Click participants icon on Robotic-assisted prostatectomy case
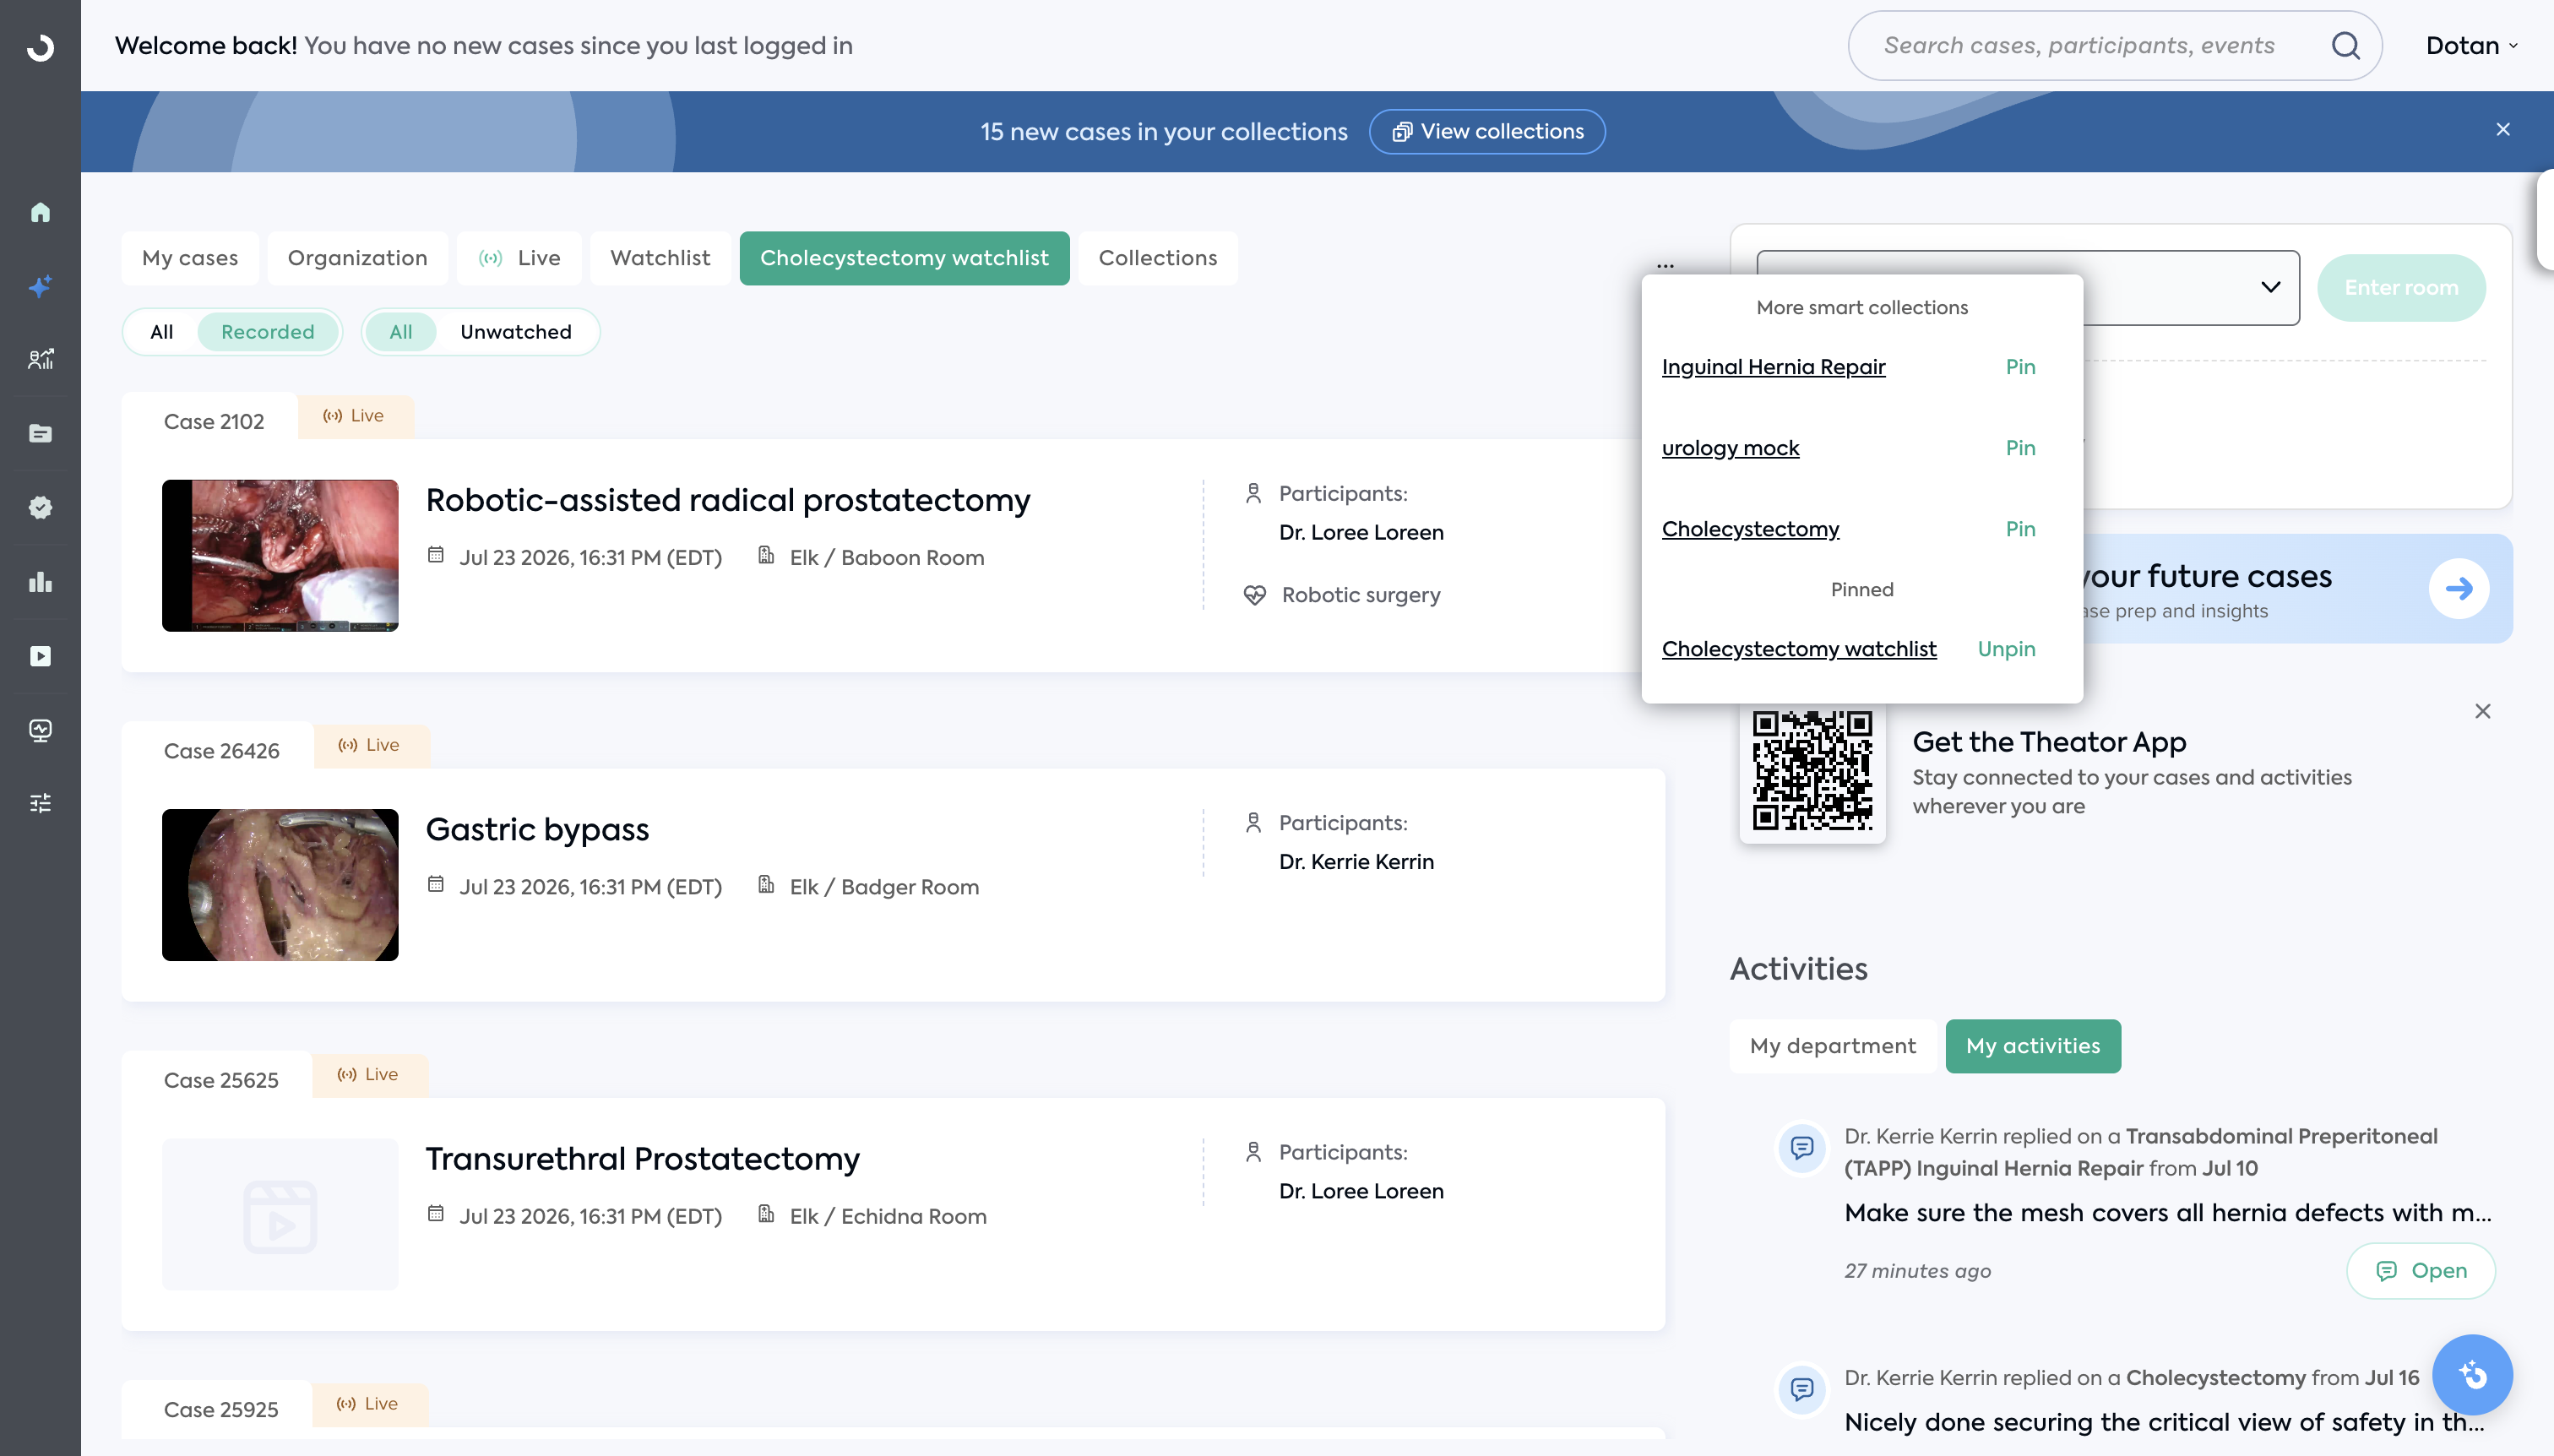The width and height of the screenshot is (2554, 1456). (1253, 493)
